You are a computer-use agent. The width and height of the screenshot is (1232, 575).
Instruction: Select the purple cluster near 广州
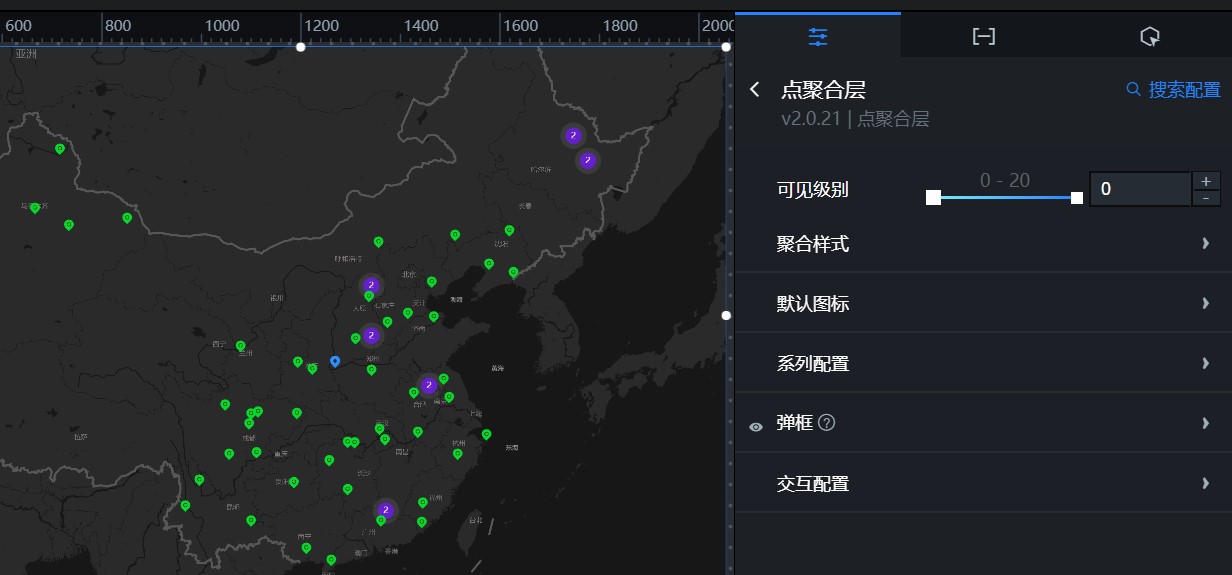coord(386,511)
